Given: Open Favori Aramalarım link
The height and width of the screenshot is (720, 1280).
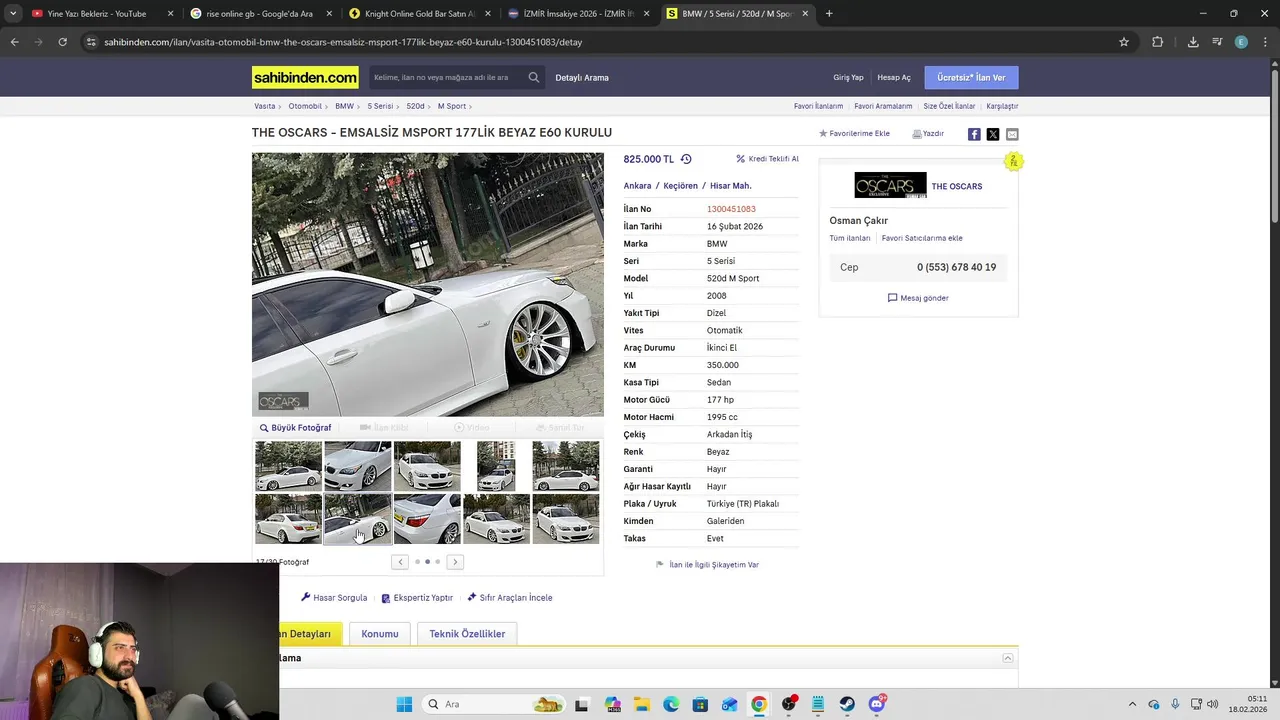Looking at the screenshot, I should point(883,106).
